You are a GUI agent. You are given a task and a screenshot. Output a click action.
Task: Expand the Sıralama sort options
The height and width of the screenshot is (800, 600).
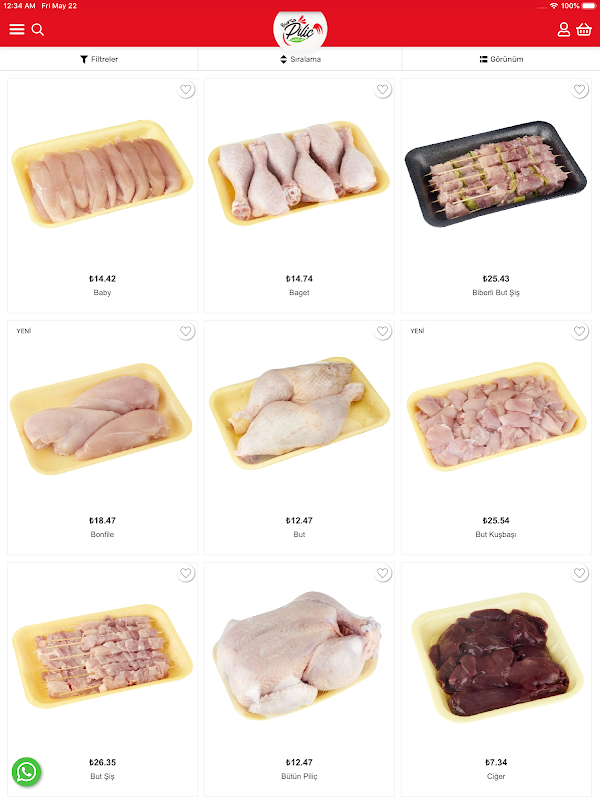coord(301,59)
